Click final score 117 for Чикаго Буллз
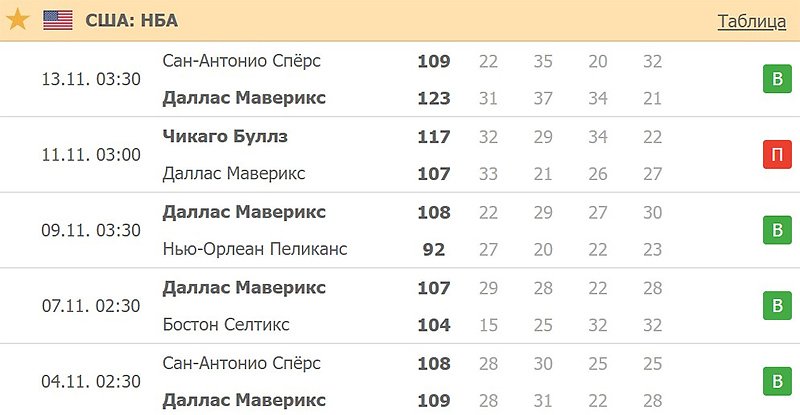This screenshot has width=800, height=415. tap(434, 137)
